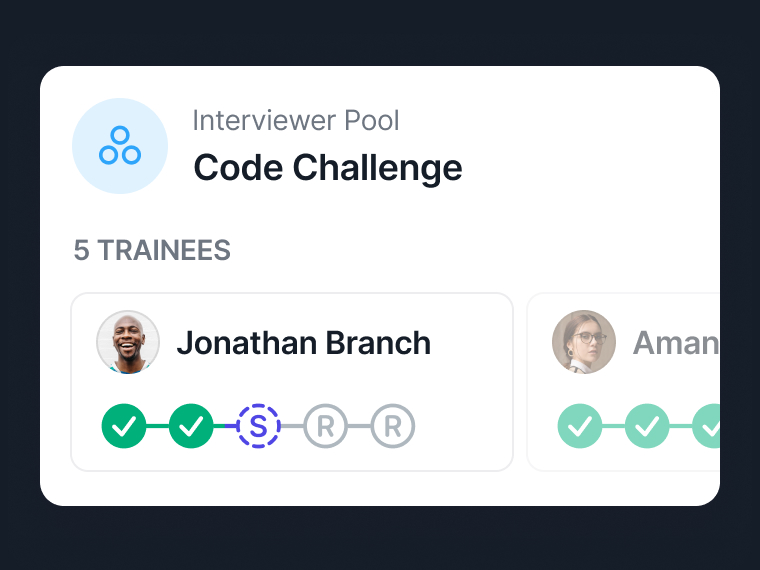Click the interviewer pool three-circles icon
This screenshot has height=570, width=760.
pyautogui.click(x=120, y=146)
